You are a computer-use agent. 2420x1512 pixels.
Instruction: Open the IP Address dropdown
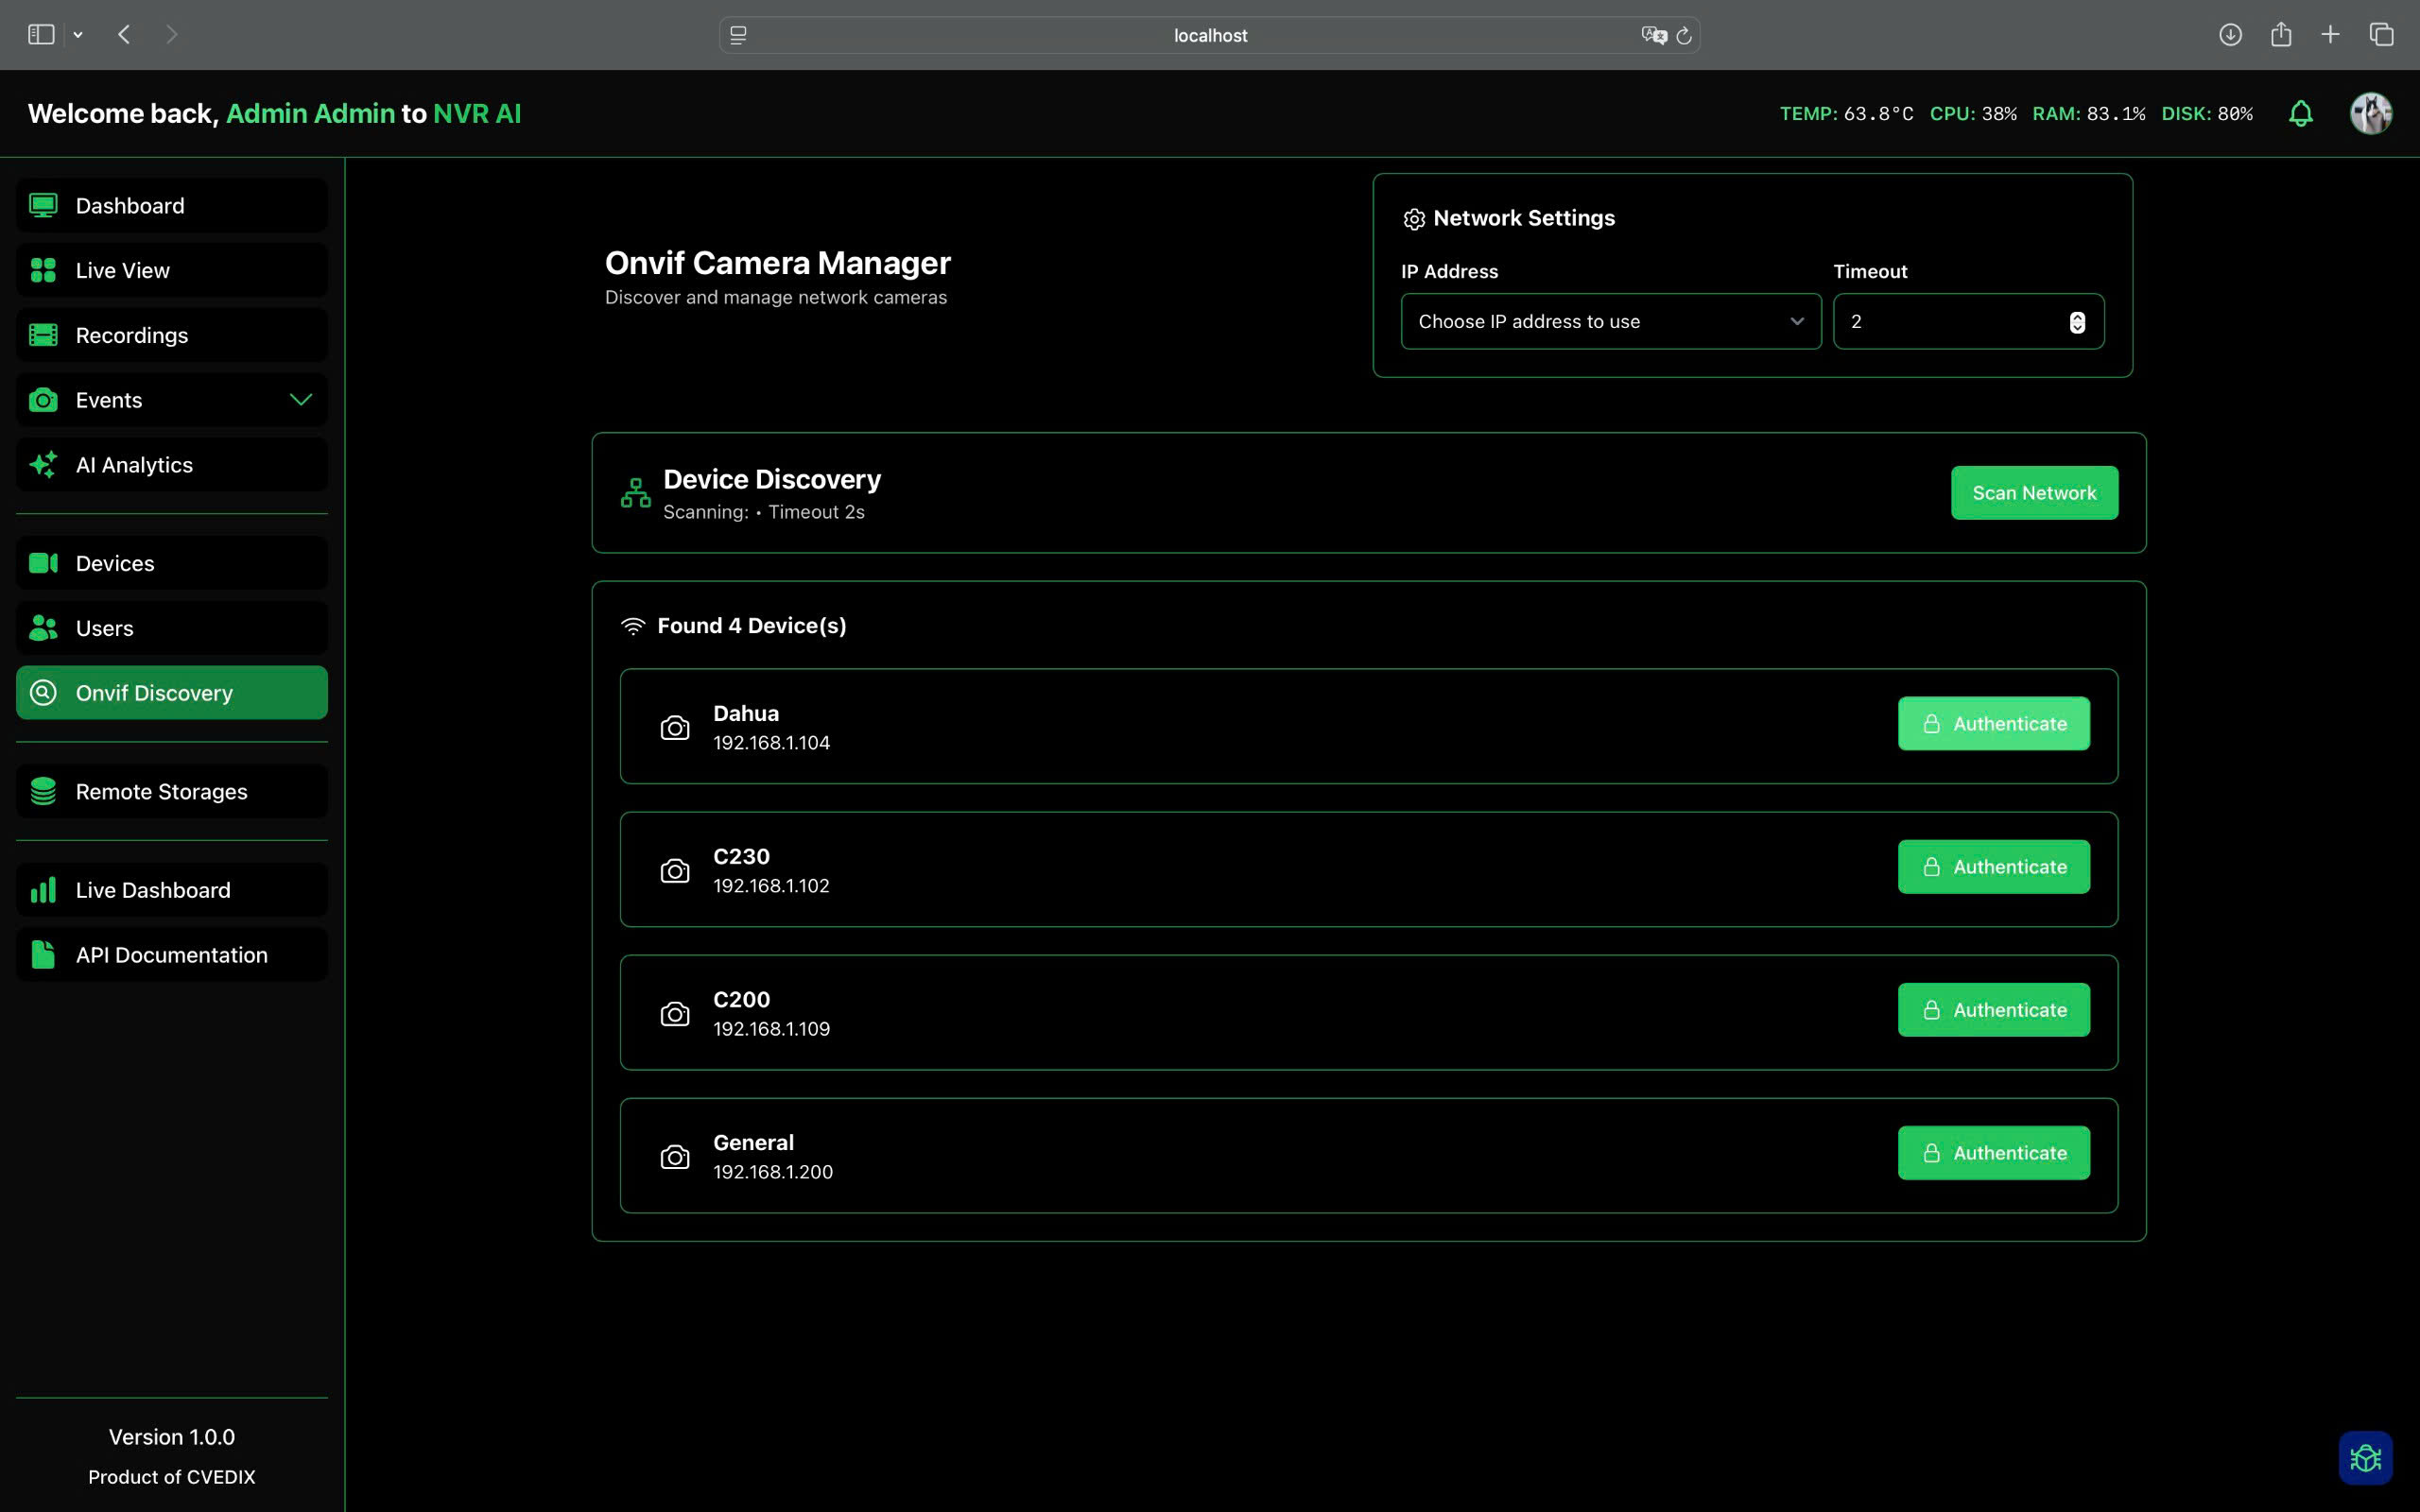click(x=1608, y=321)
